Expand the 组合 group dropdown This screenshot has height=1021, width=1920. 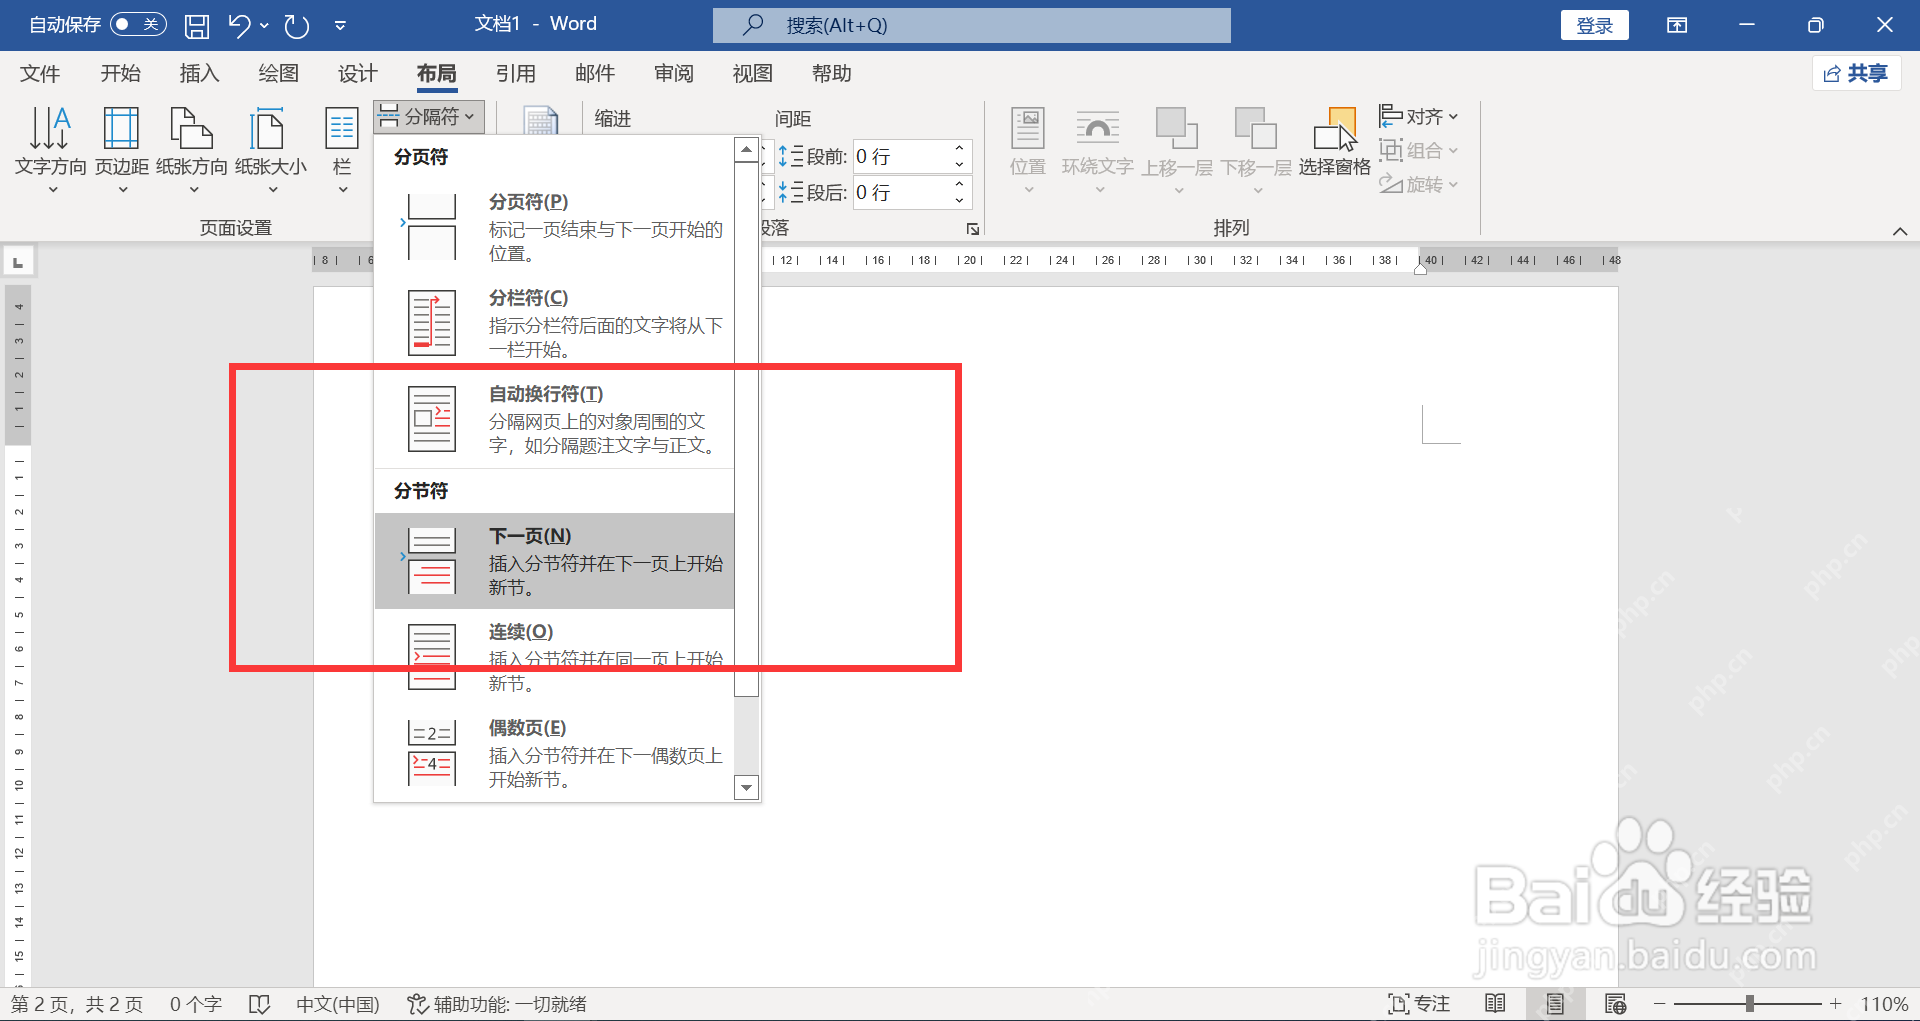(1418, 150)
